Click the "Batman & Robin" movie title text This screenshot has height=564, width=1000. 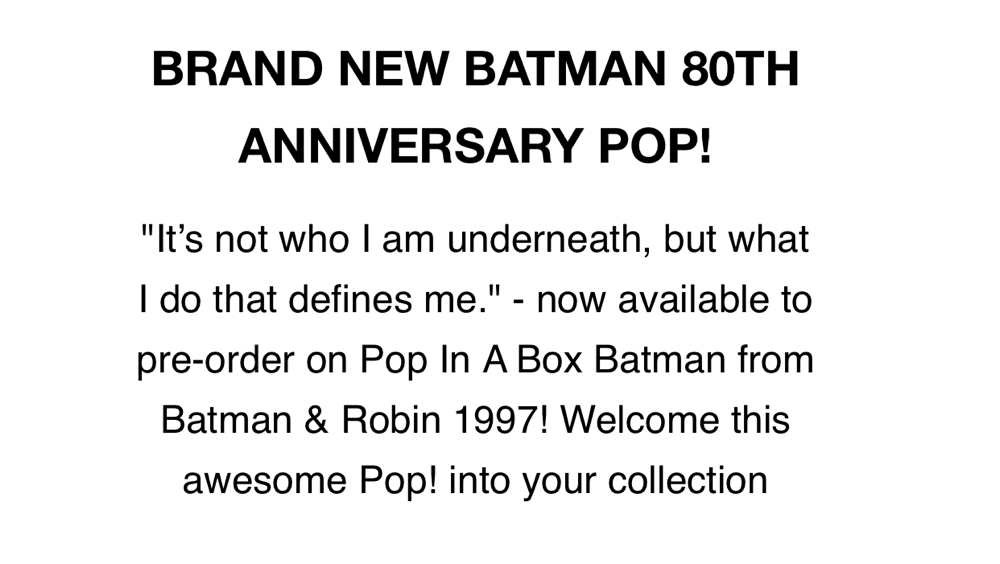(x=301, y=420)
